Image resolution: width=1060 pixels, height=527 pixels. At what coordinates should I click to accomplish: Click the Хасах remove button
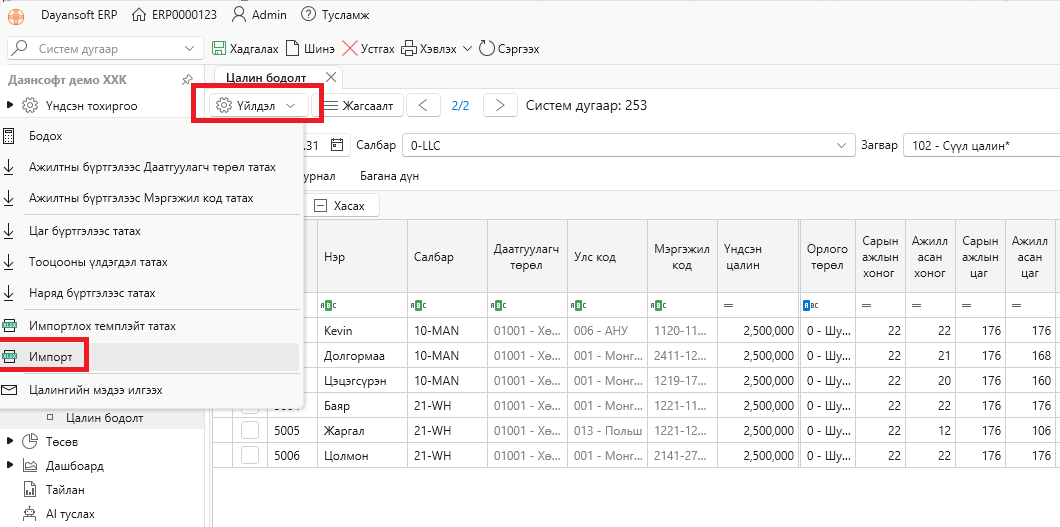[341, 206]
